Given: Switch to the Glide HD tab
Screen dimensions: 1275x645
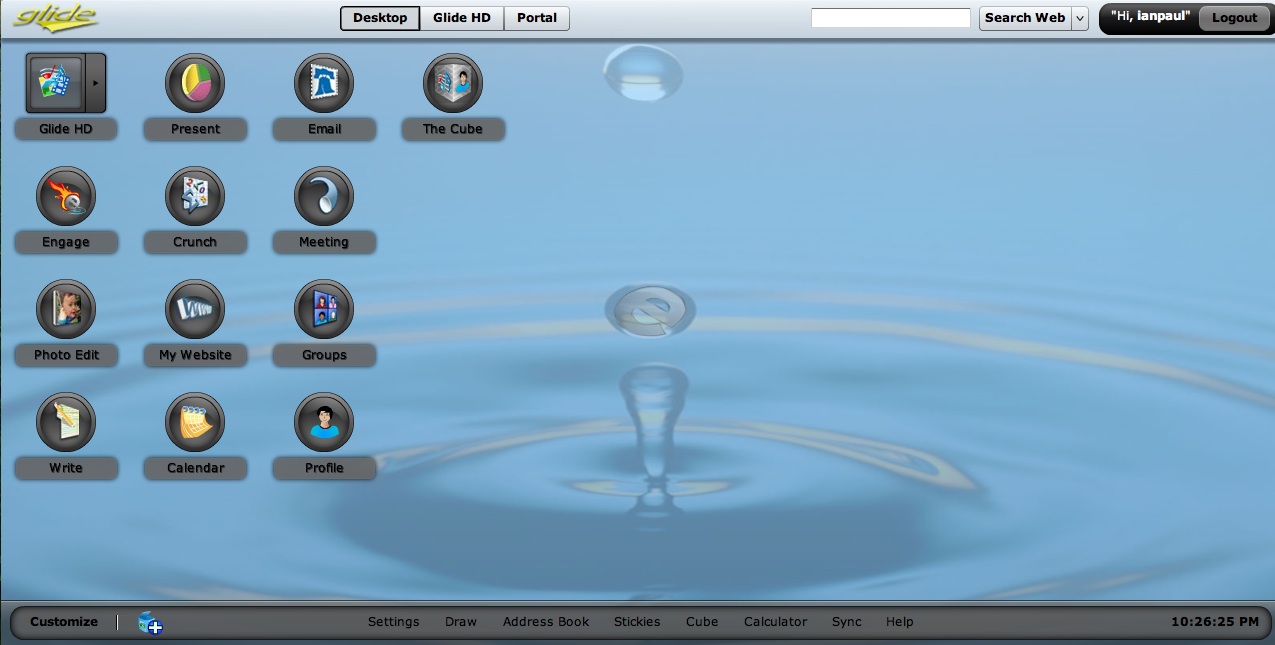Looking at the screenshot, I should (x=461, y=18).
